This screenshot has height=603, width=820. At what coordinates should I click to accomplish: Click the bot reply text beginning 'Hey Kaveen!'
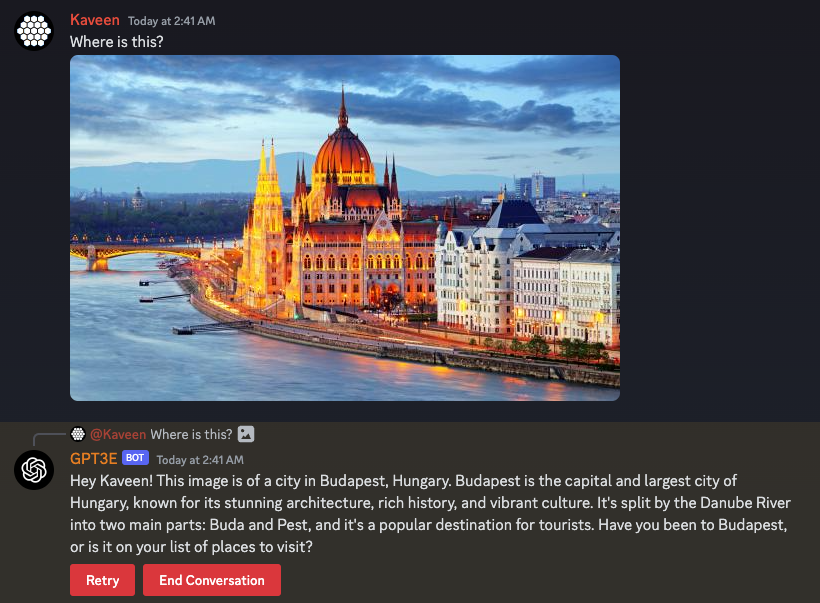pos(430,514)
